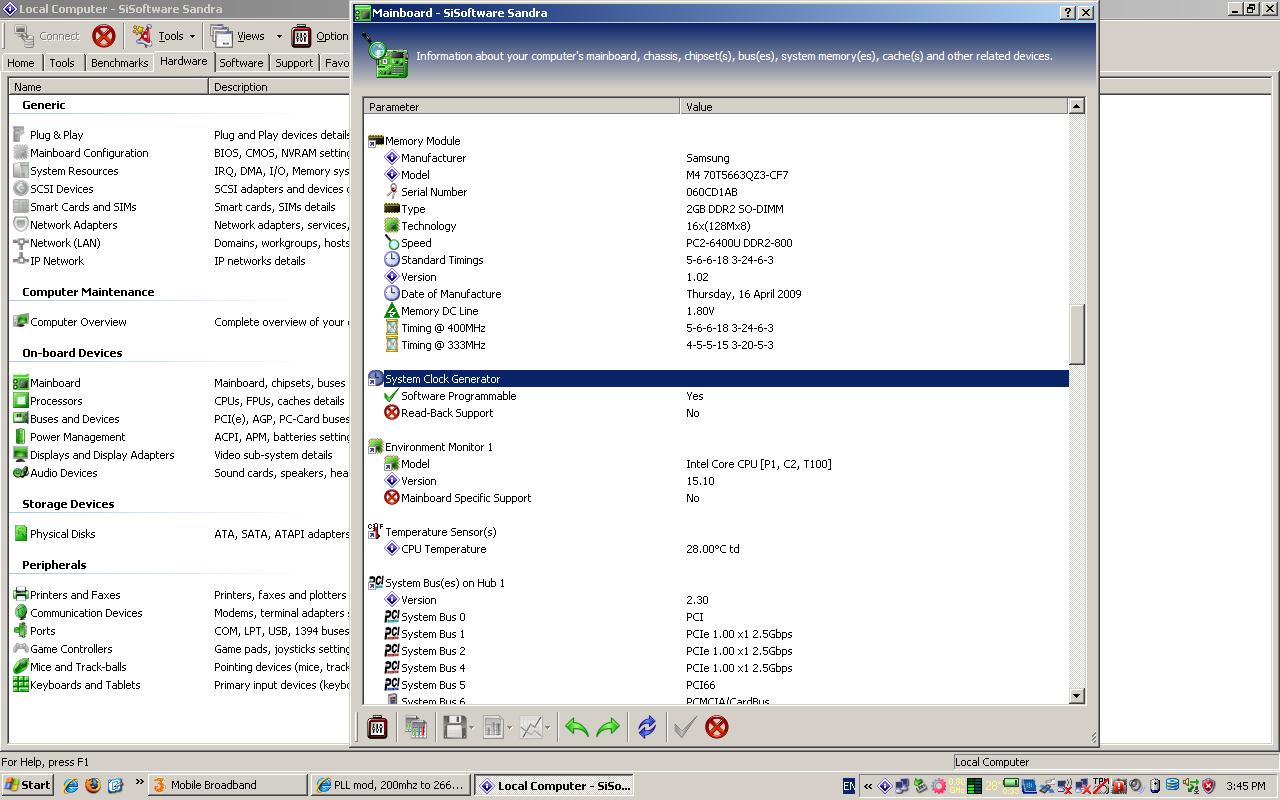Select the Communication Devices module

(78, 613)
